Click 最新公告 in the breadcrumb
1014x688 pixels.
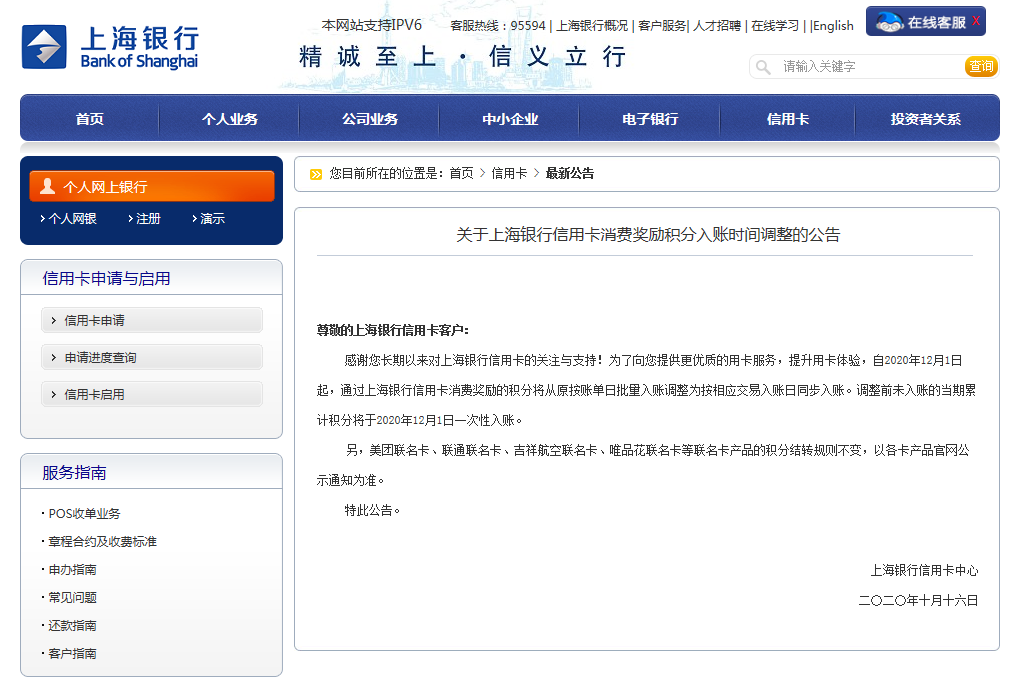[x=570, y=173]
